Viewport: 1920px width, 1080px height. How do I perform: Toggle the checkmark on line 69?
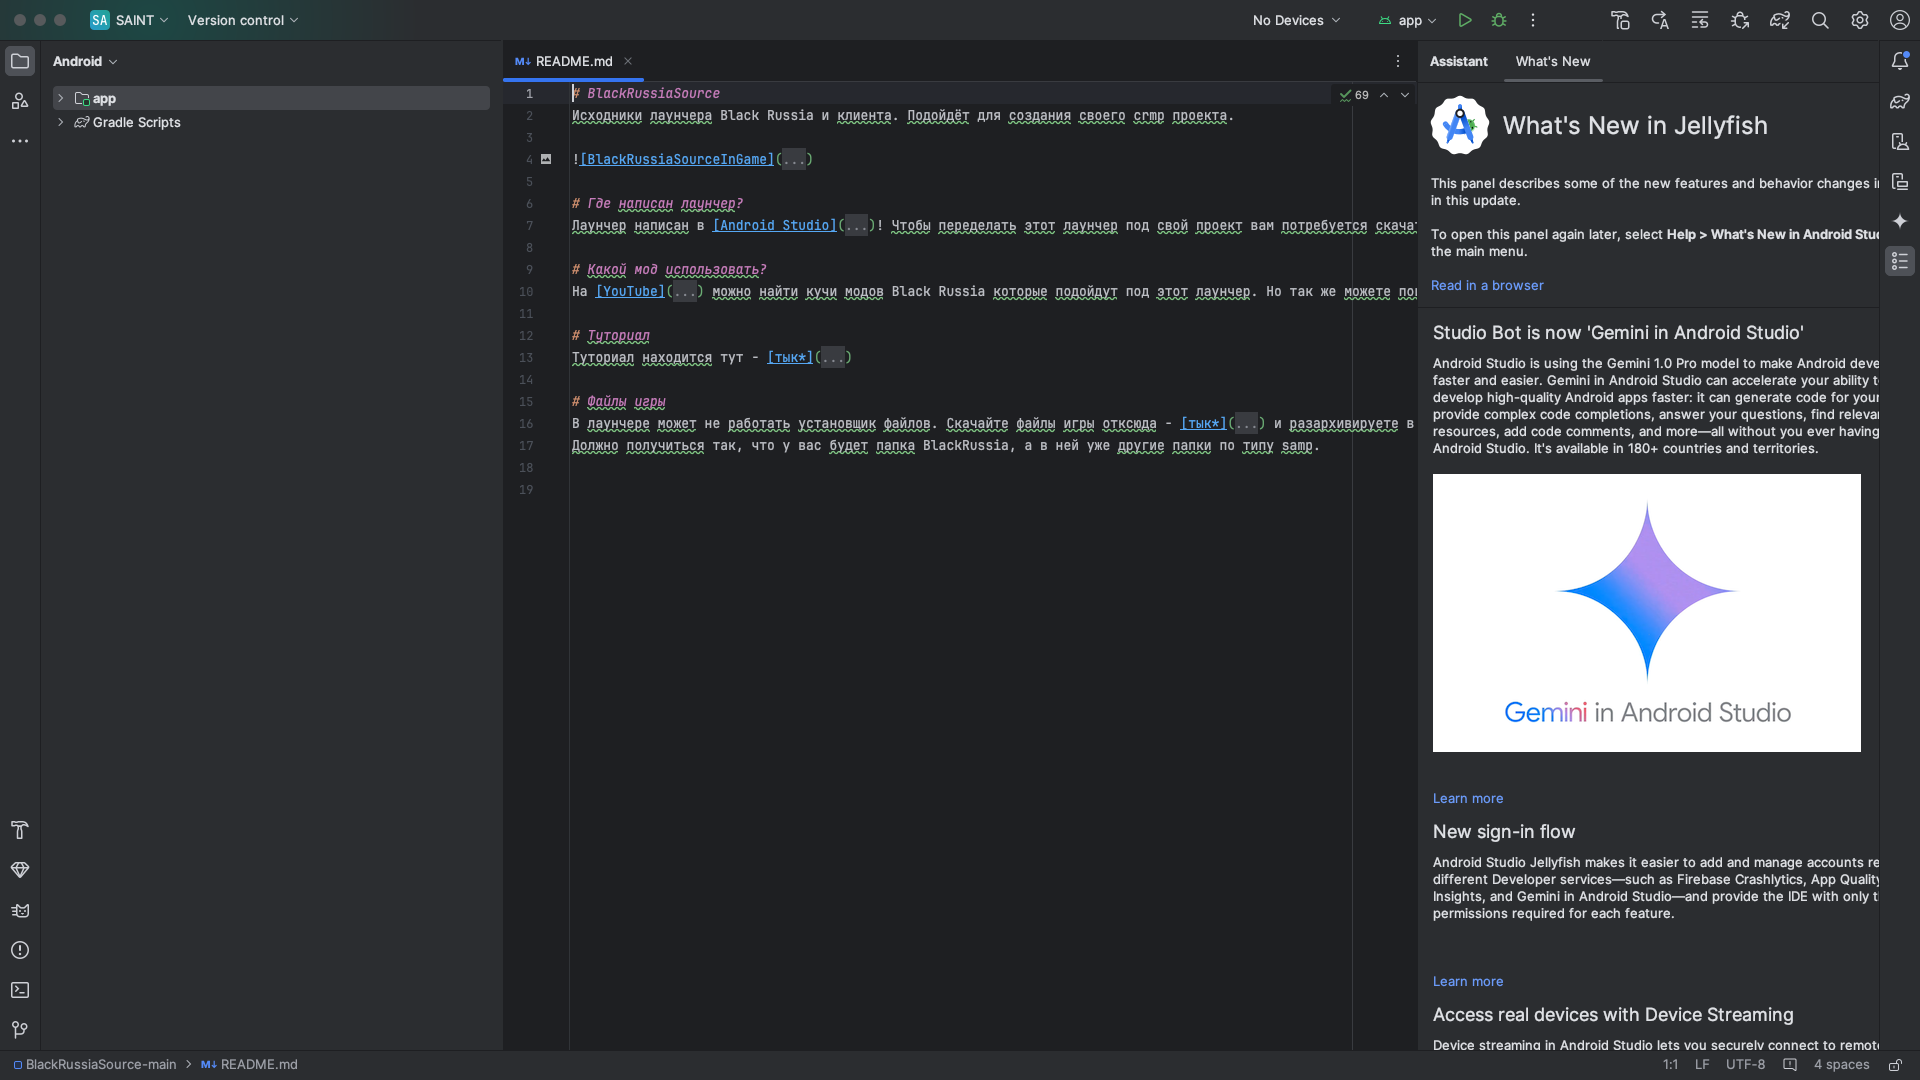pos(1345,95)
